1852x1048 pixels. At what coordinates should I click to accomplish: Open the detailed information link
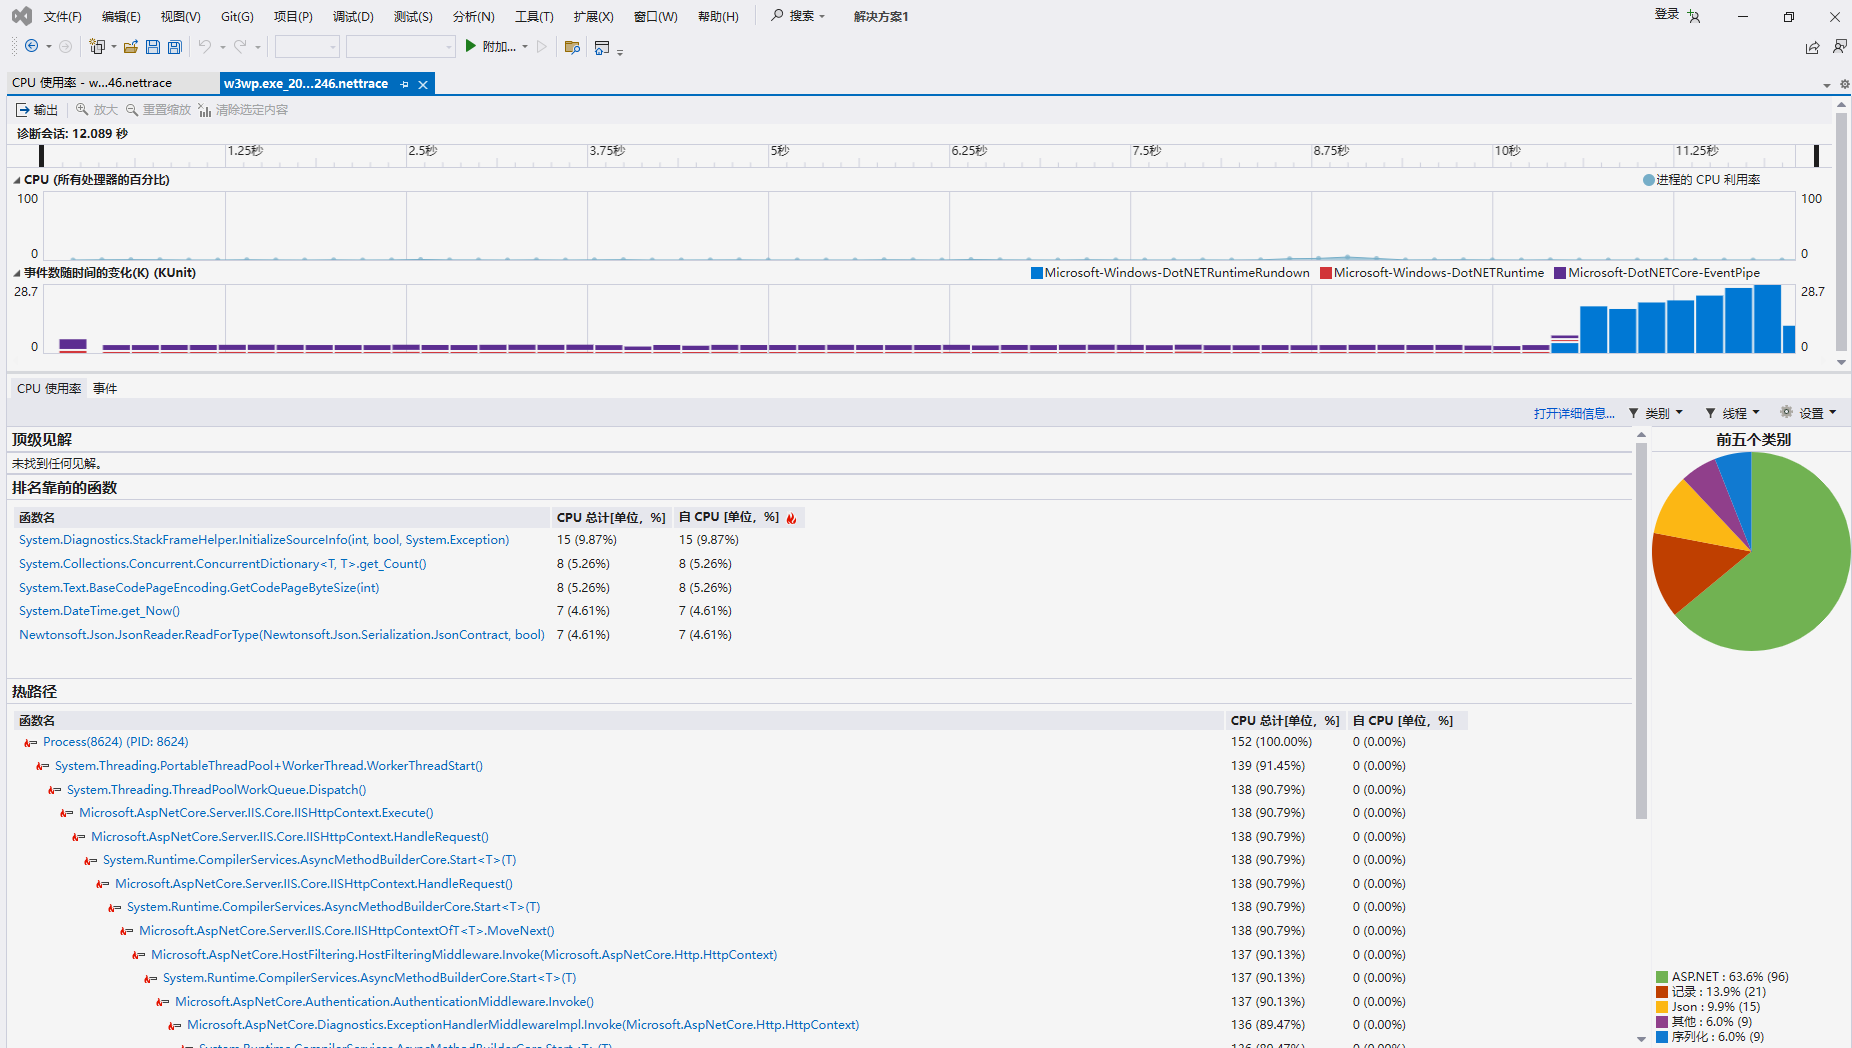point(1573,413)
